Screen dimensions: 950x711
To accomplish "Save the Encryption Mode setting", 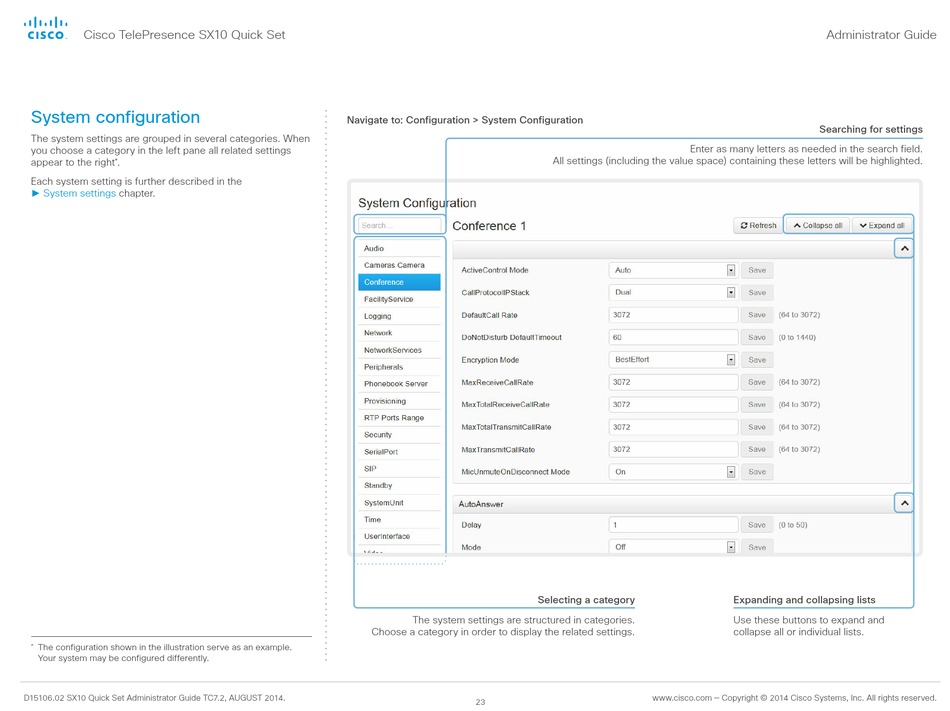I will pyautogui.click(x=757, y=360).
